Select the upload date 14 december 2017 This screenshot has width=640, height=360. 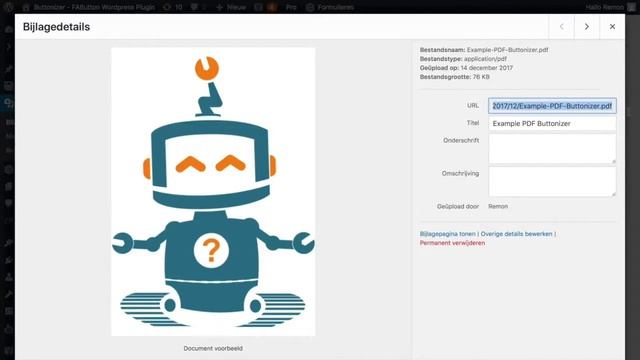tap(487, 68)
